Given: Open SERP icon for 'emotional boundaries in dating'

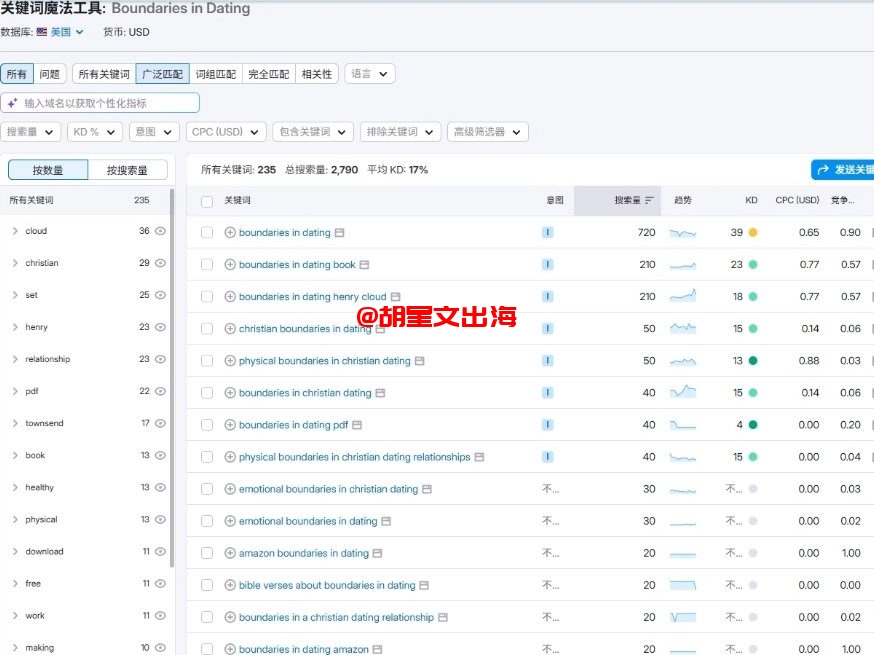Looking at the screenshot, I should 386,521.
